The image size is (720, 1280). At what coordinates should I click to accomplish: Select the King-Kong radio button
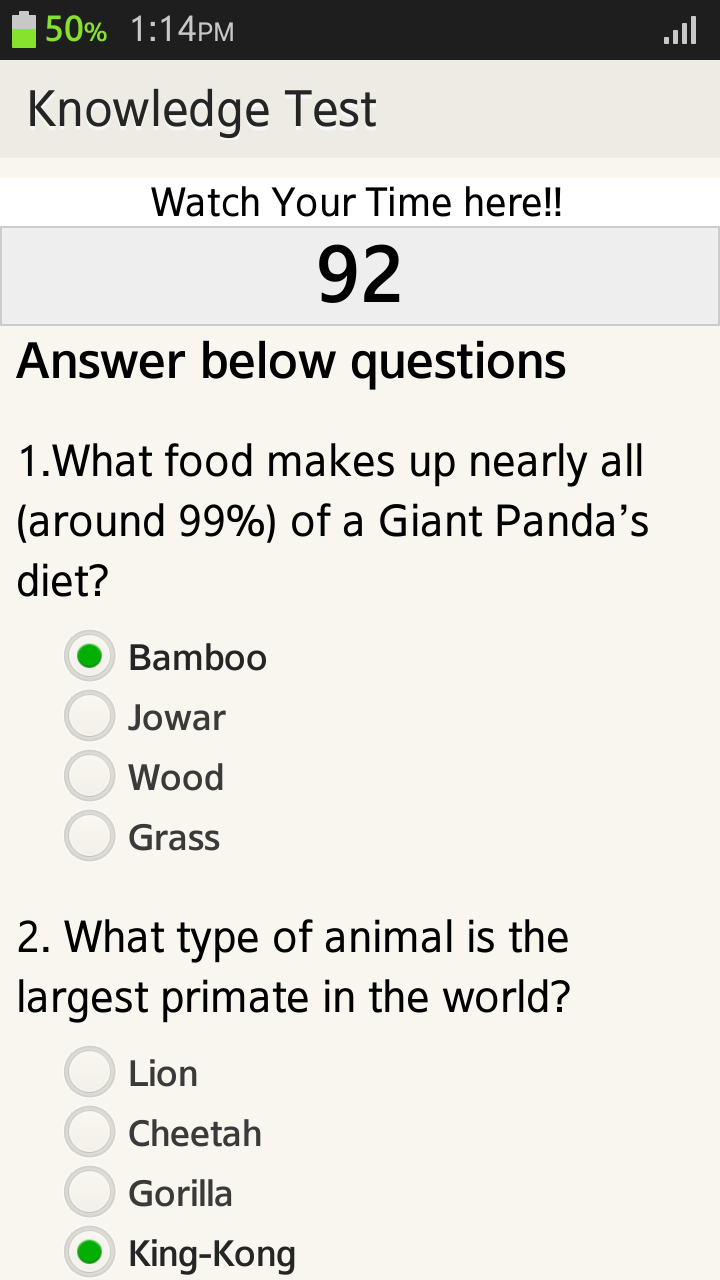tap(90, 1253)
